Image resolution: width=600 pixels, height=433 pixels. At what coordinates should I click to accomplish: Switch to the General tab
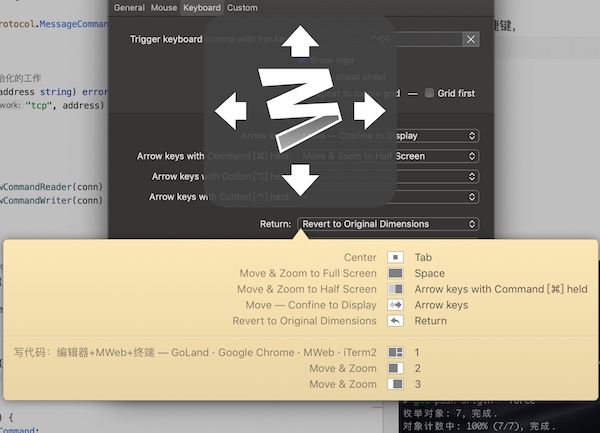(x=129, y=8)
